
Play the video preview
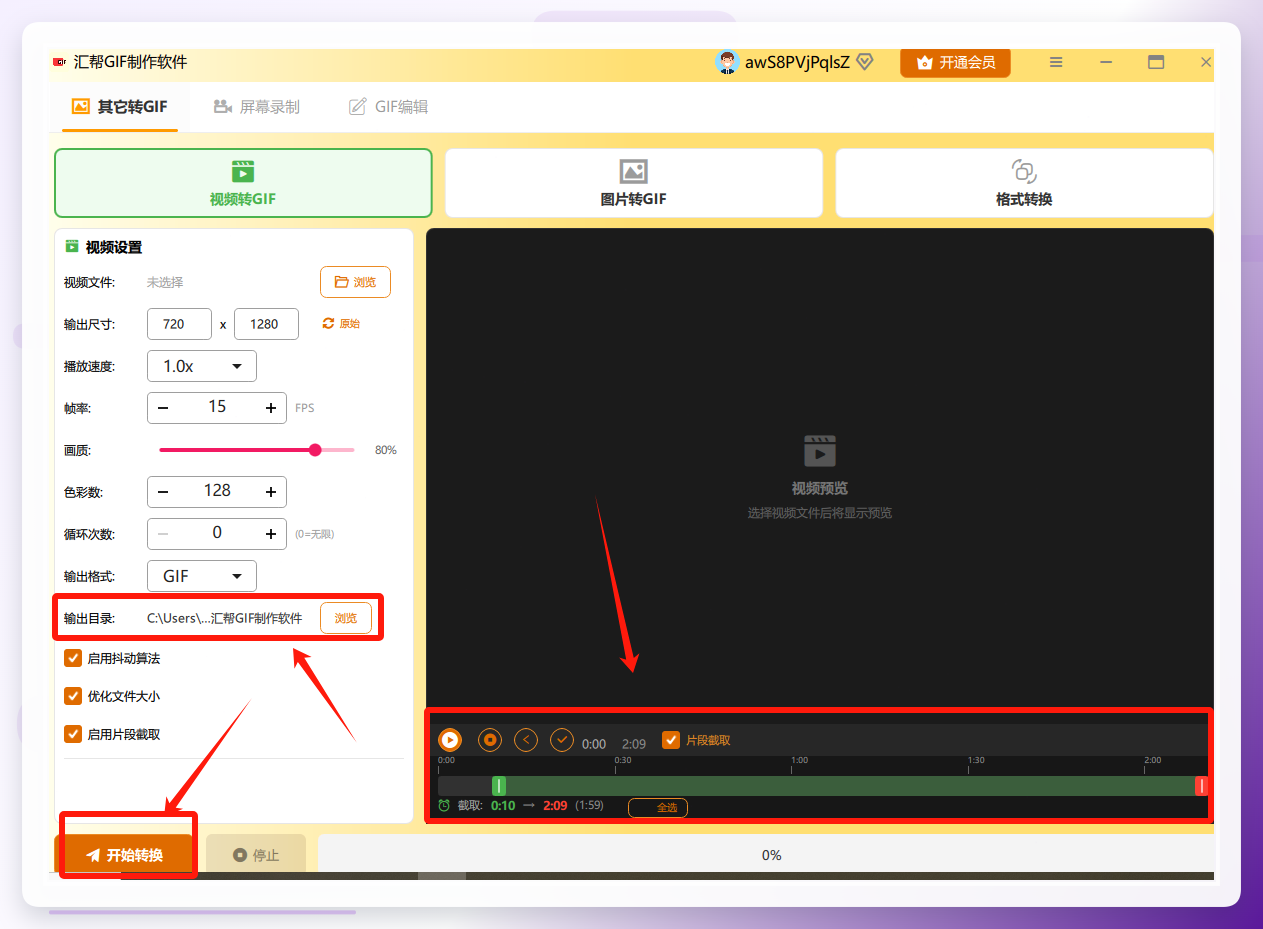click(x=450, y=740)
